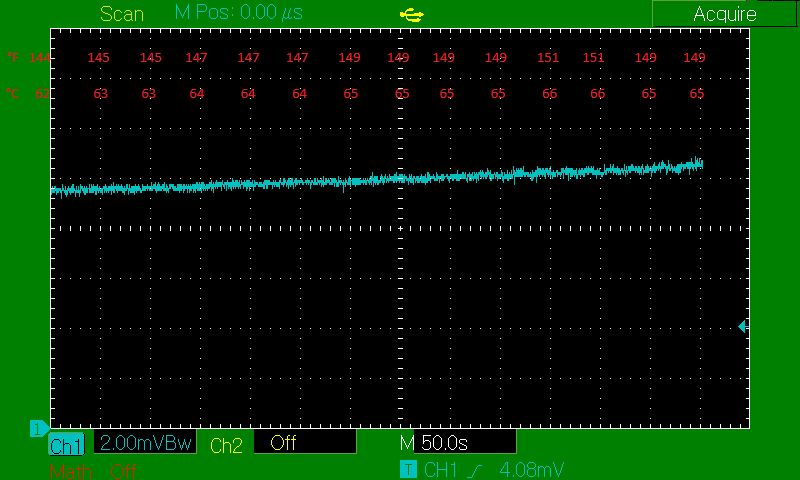
Task: Select the Ch2 channel label
Action: click(x=226, y=445)
